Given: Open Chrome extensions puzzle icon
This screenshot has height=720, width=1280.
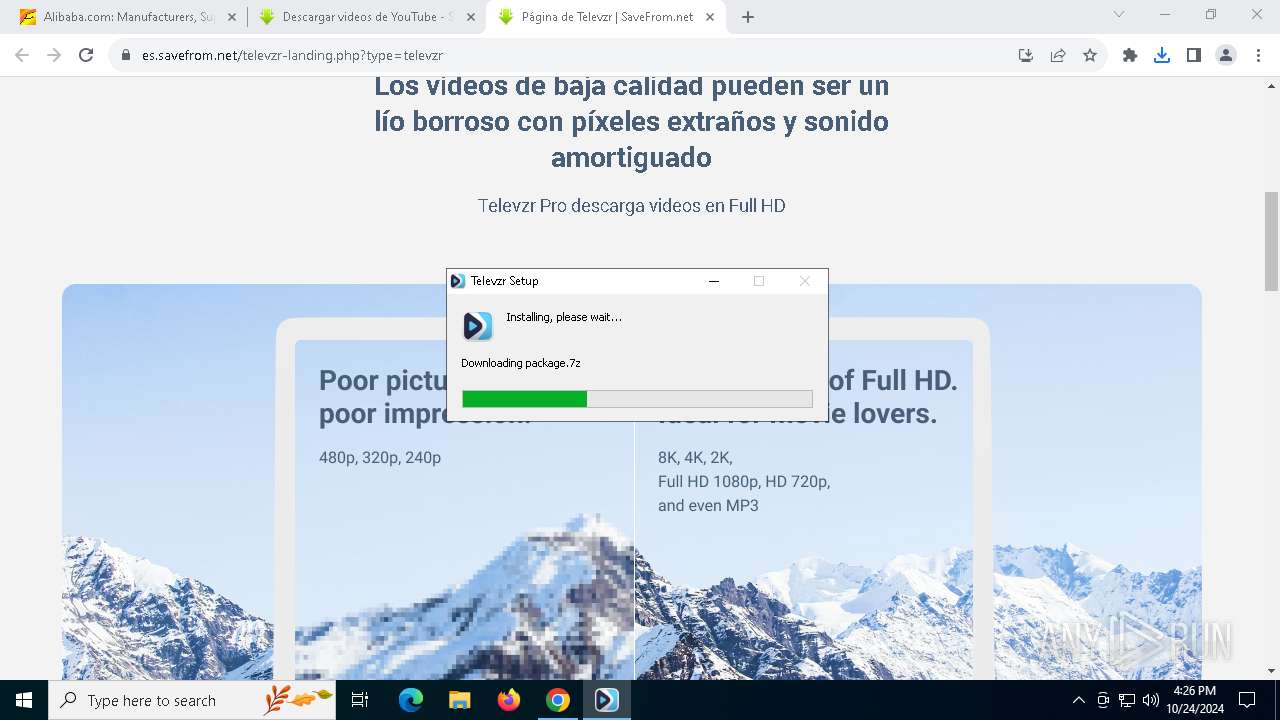Looking at the screenshot, I should tap(1130, 55).
